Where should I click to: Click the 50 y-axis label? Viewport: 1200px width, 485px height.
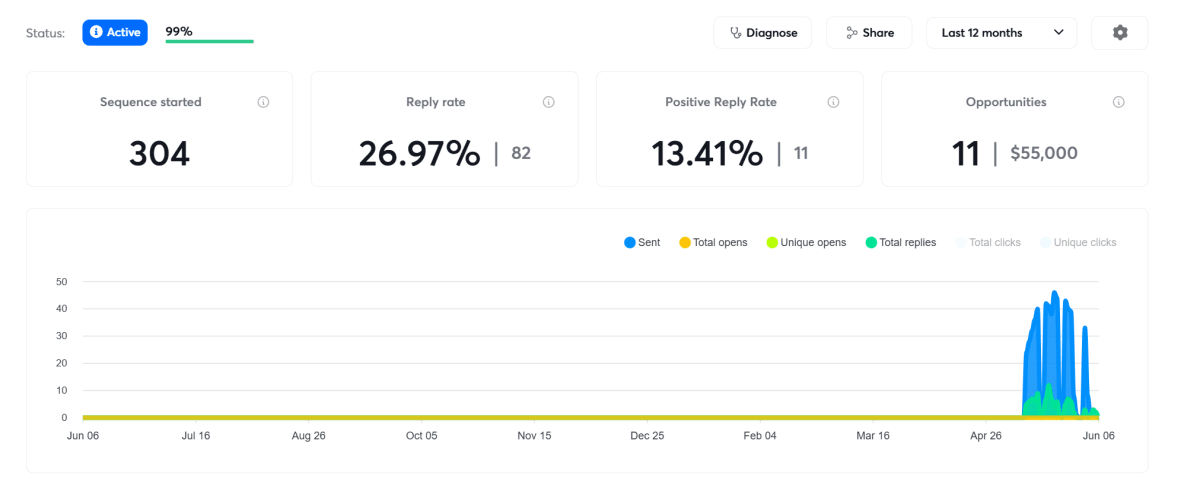(61, 282)
